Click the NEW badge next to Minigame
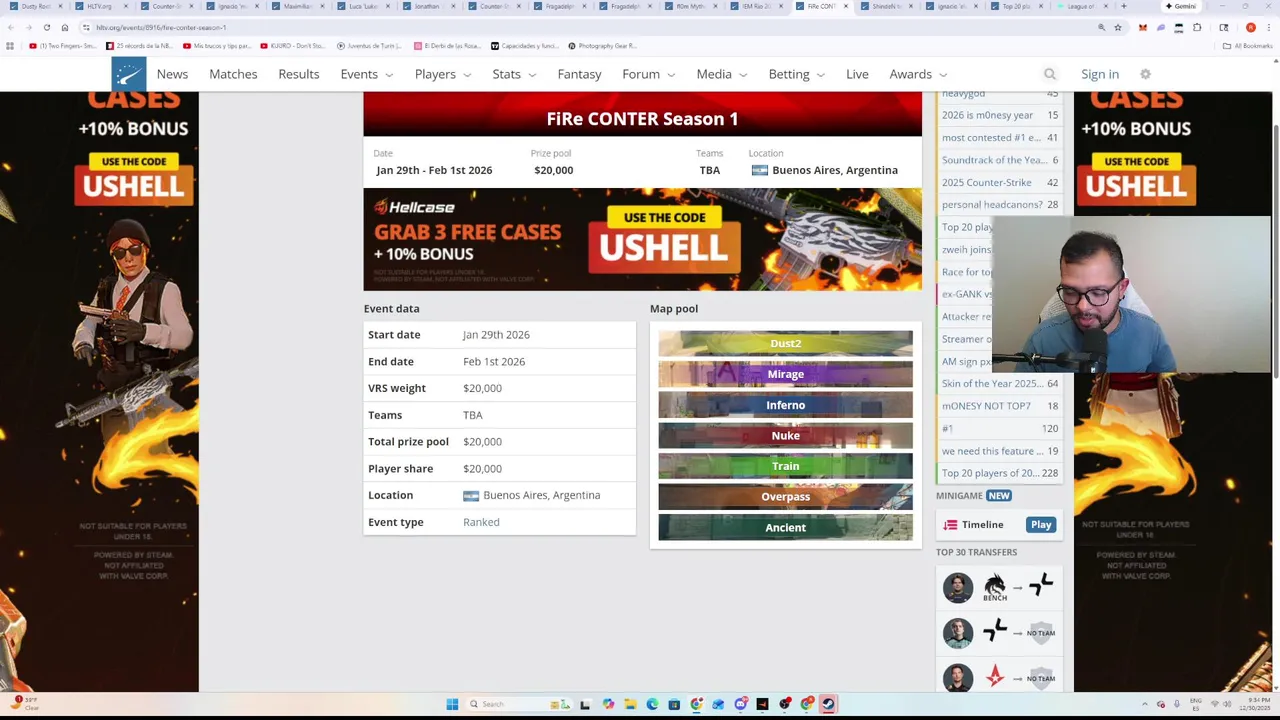The height and width of the screenshot is (720, 1280). 999,496
